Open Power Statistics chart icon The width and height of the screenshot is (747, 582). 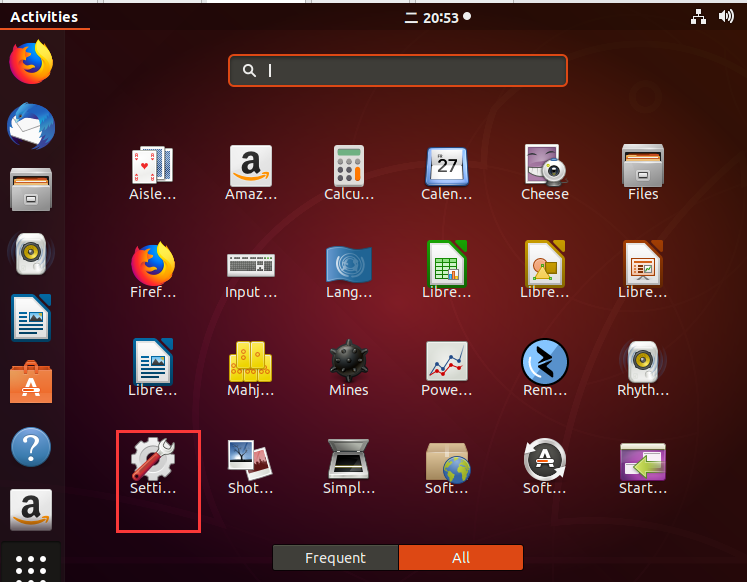click(447, 369)
